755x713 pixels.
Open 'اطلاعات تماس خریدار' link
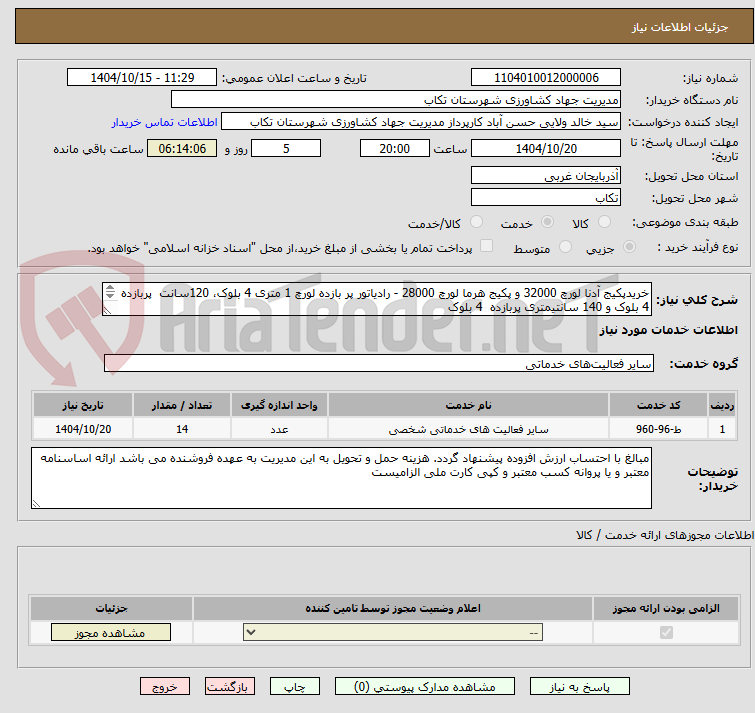click(165, 122)
